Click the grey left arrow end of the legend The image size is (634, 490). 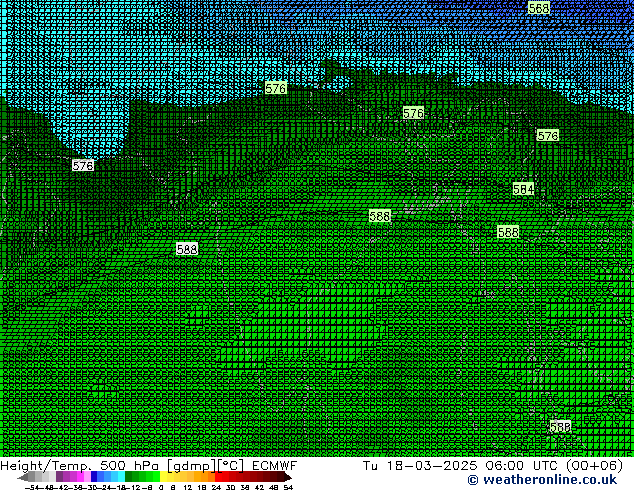click(x=23, y=476)
